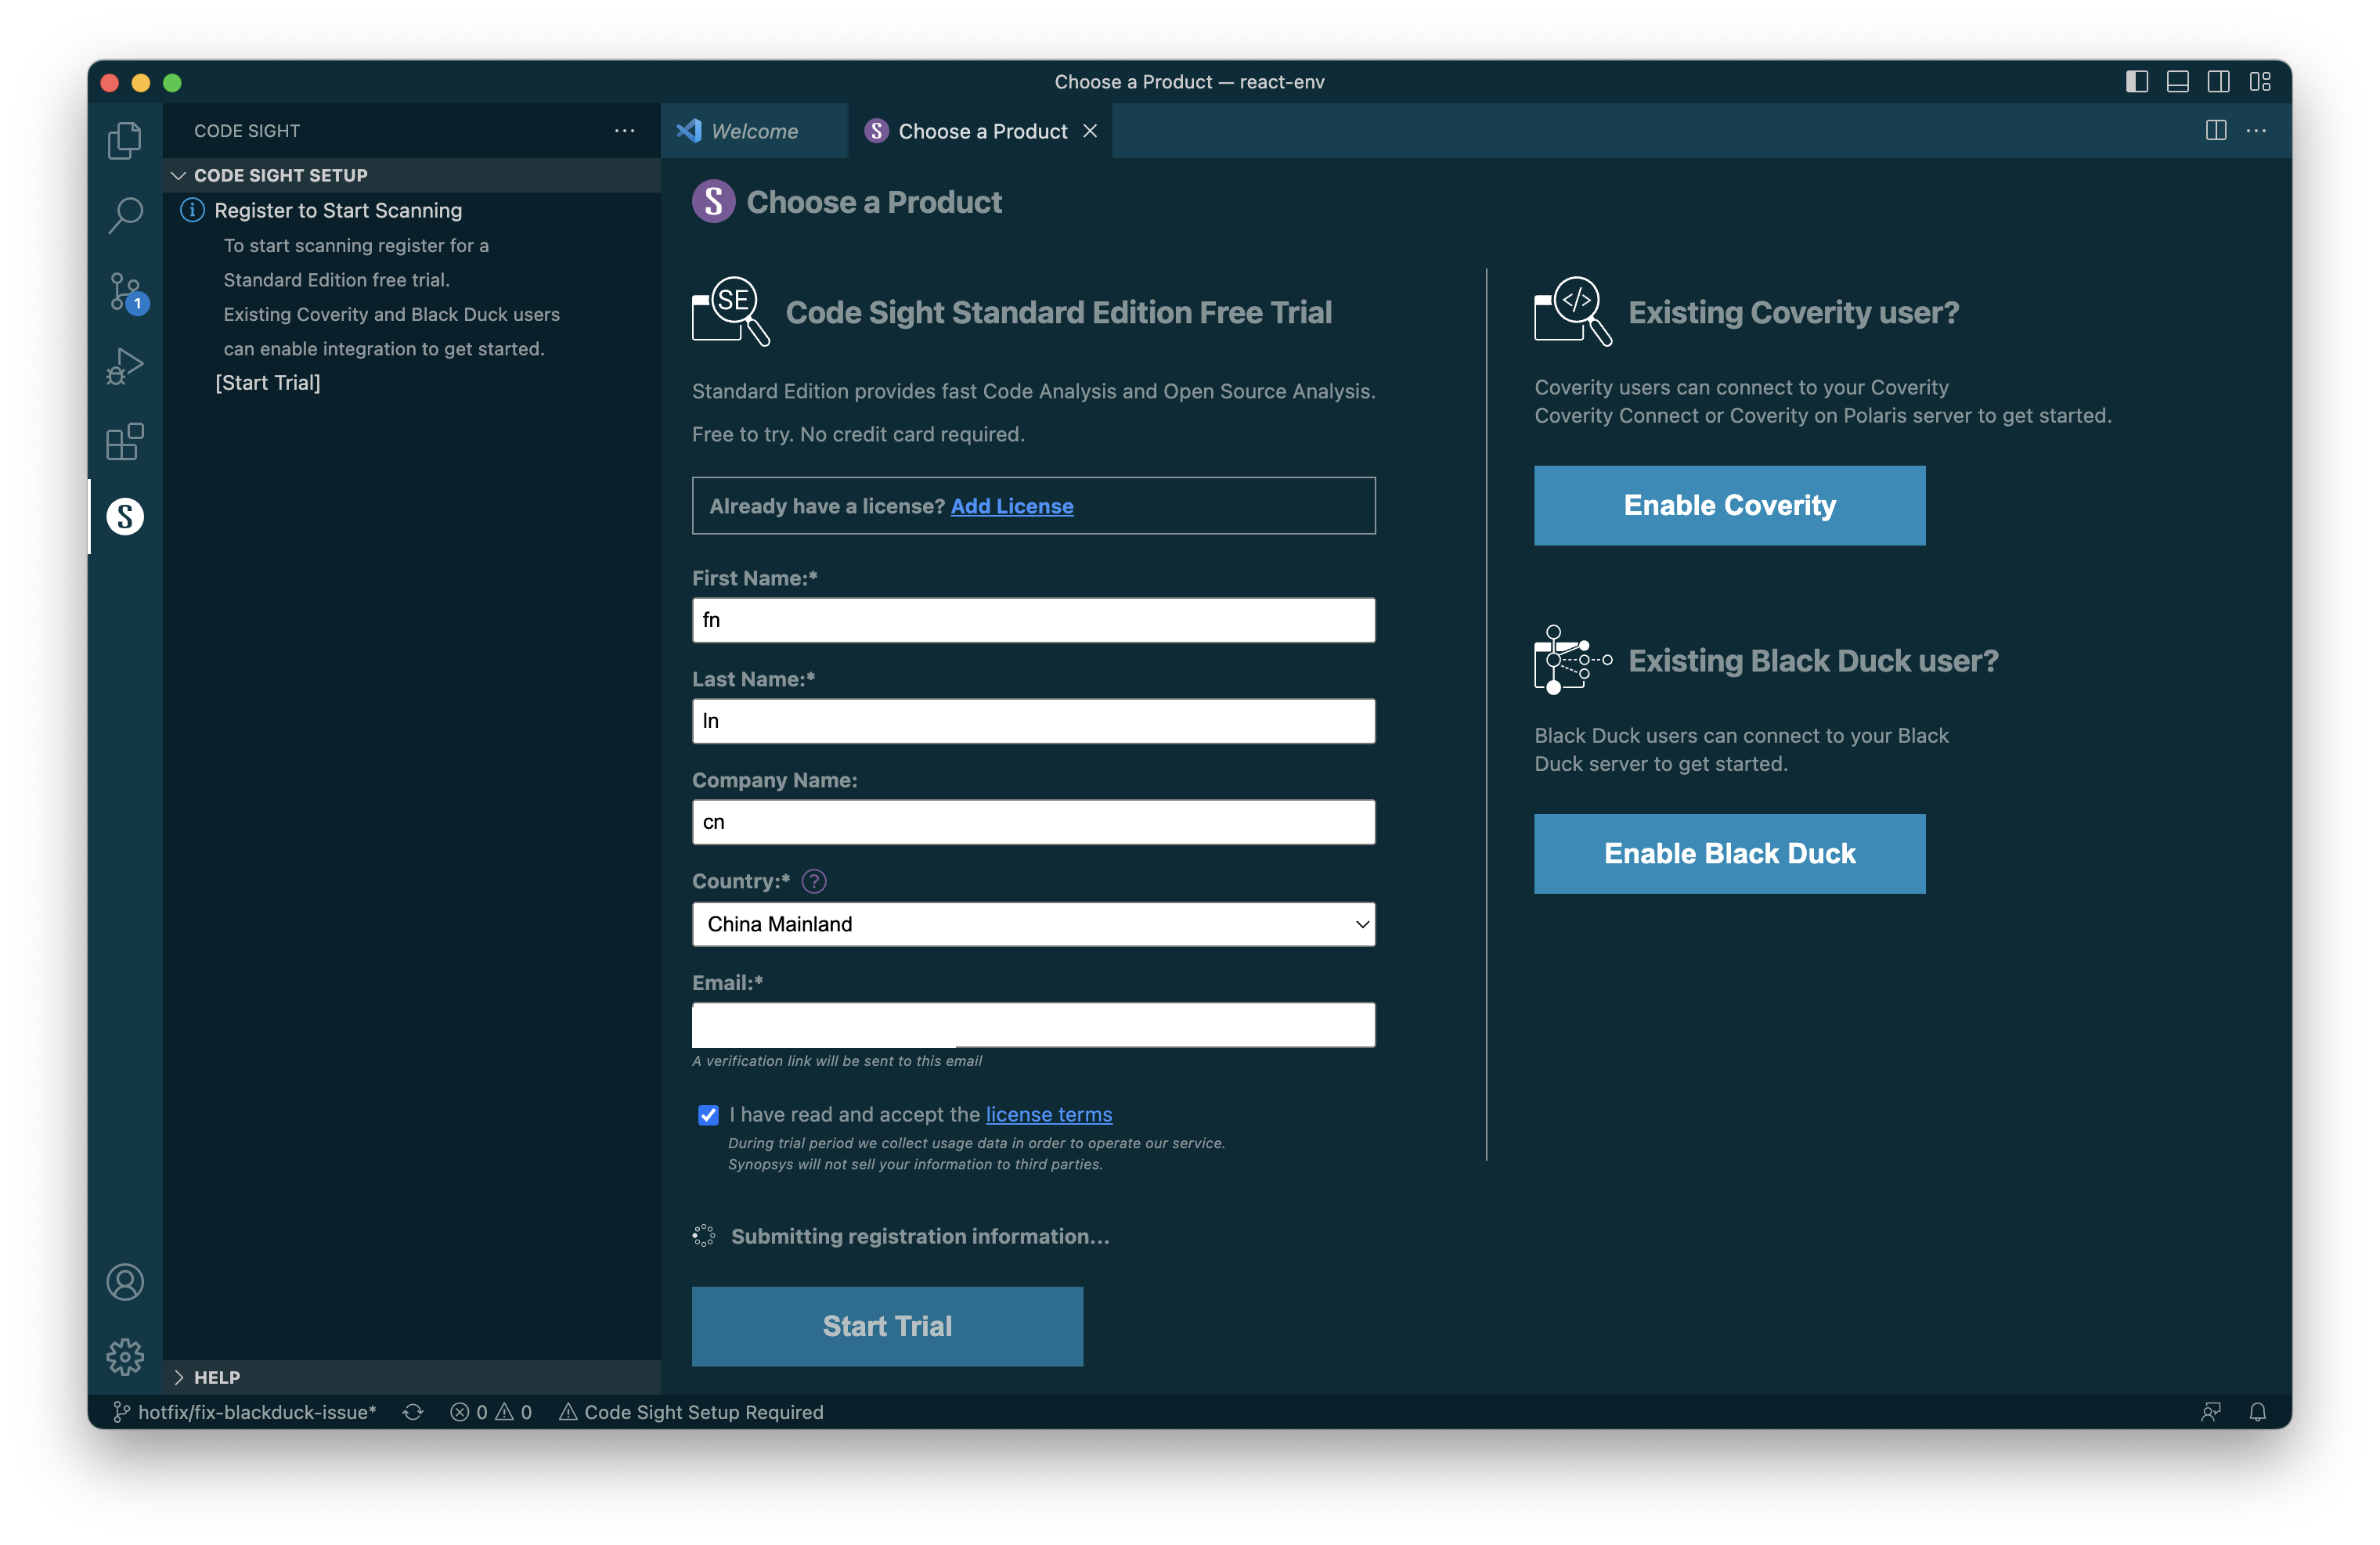Click [Start Trial] in the sidebar
Viewport: 2380px width, 1545px height.
(267, 382)
